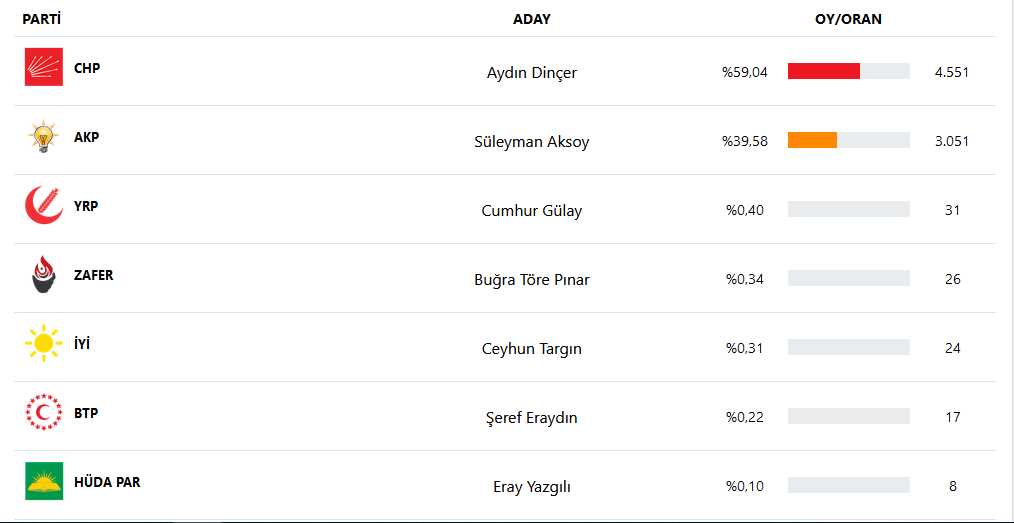The image size is (1014, 523).
Task: Click the PARTİ column header
Action: coord(43,19)
